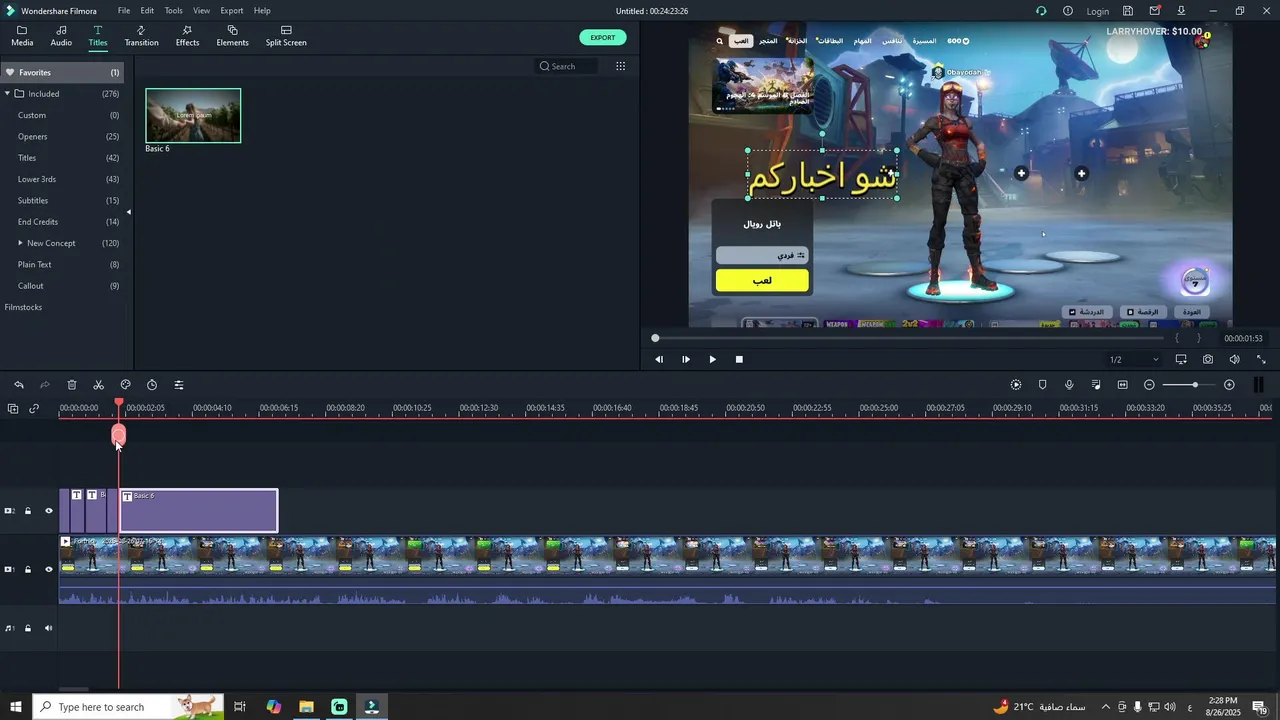This screenshot has width=1280, height=720.
Task: Open the Tools menu
Action: click(x=174, y=11)
